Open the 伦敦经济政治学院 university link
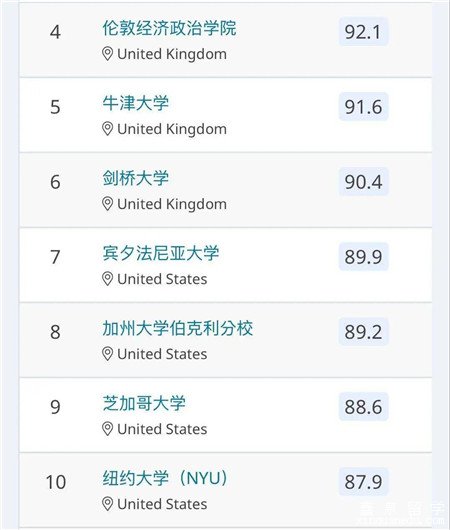Screen dimensions: 450x530 point(169,28)
